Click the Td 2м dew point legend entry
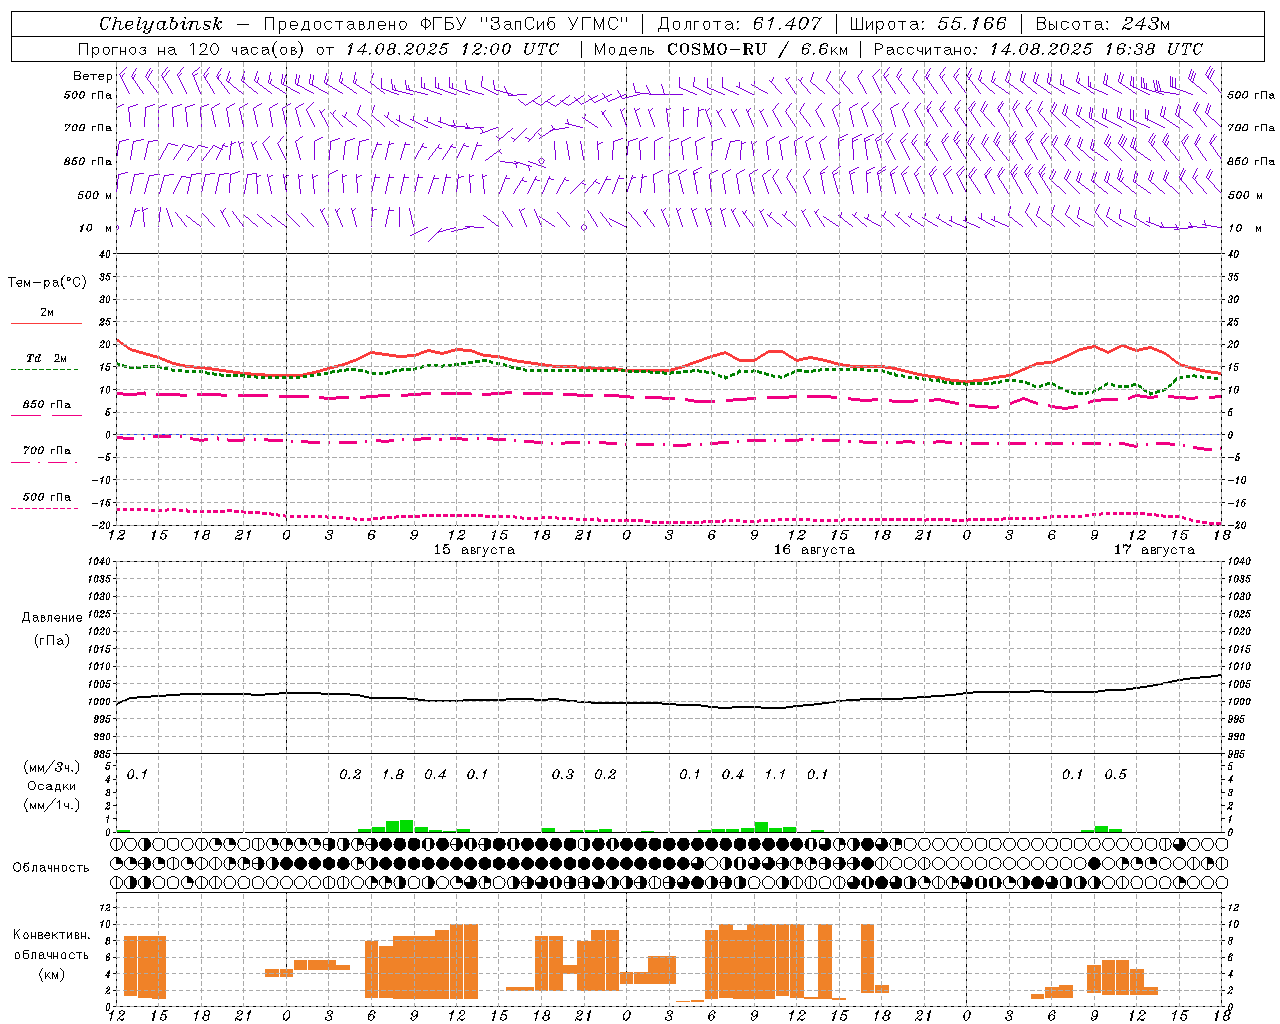Image resolution: width=1280 pixels, height=1024 pixels. click(46, 358)
